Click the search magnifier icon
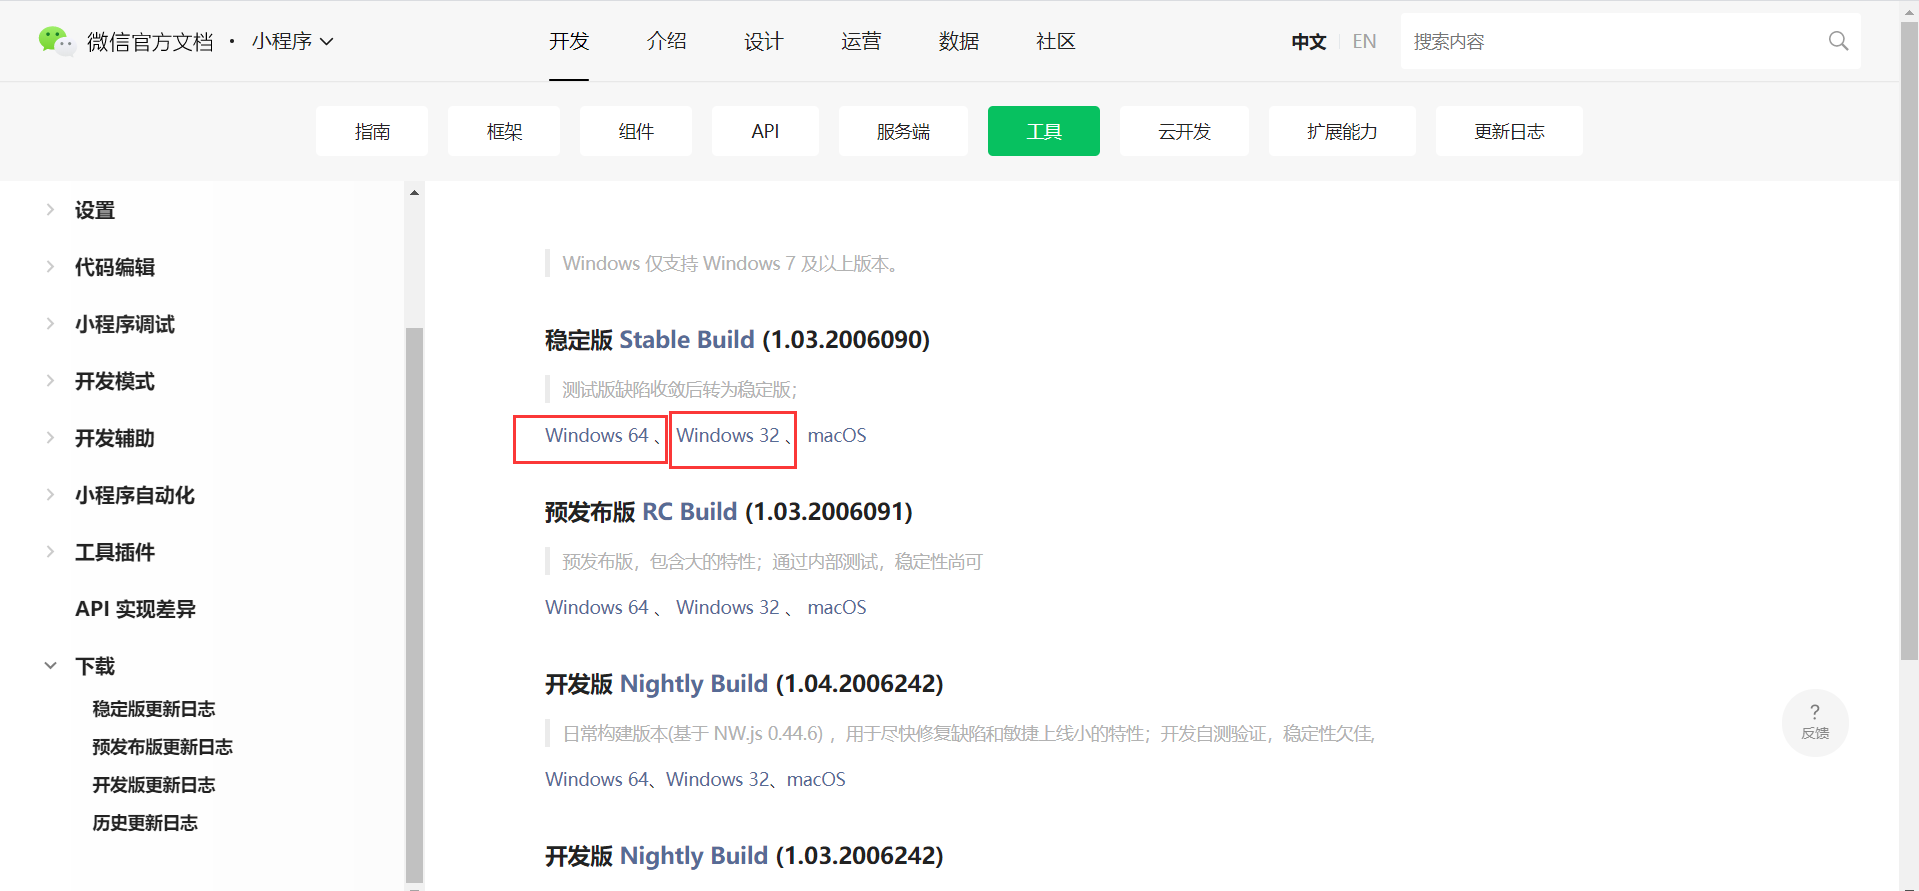The image size is (1919, 891). (1838, 41)
